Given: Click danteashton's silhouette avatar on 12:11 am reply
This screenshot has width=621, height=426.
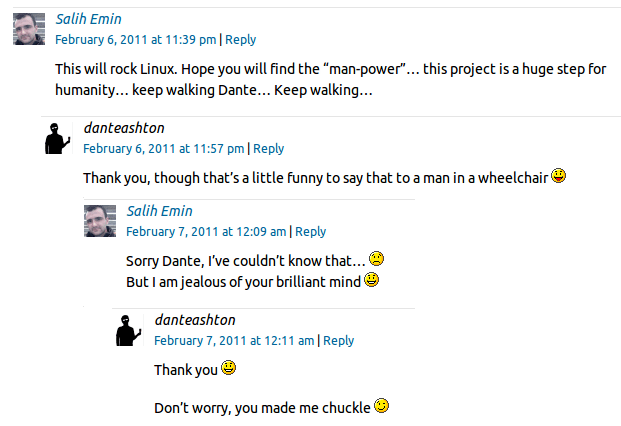Looking at the screenshot, I should [128, 330].
